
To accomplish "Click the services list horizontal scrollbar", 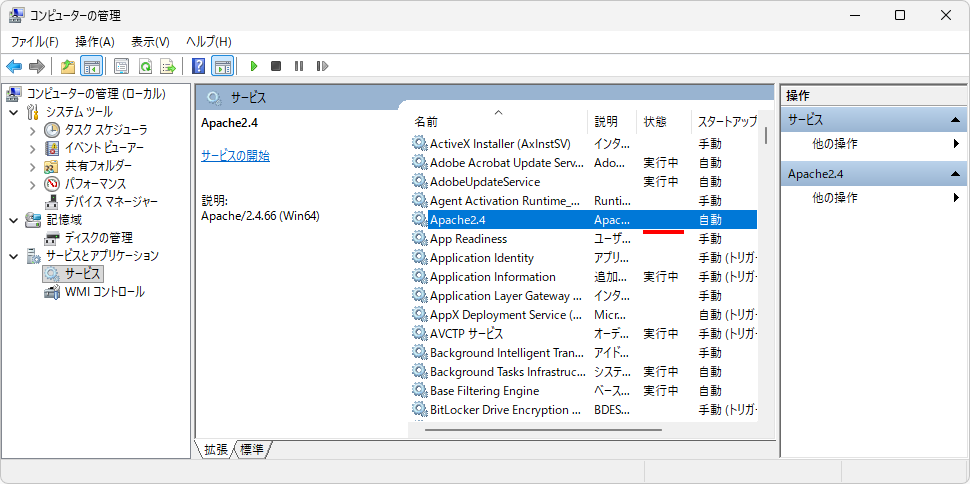I will 543,429.
